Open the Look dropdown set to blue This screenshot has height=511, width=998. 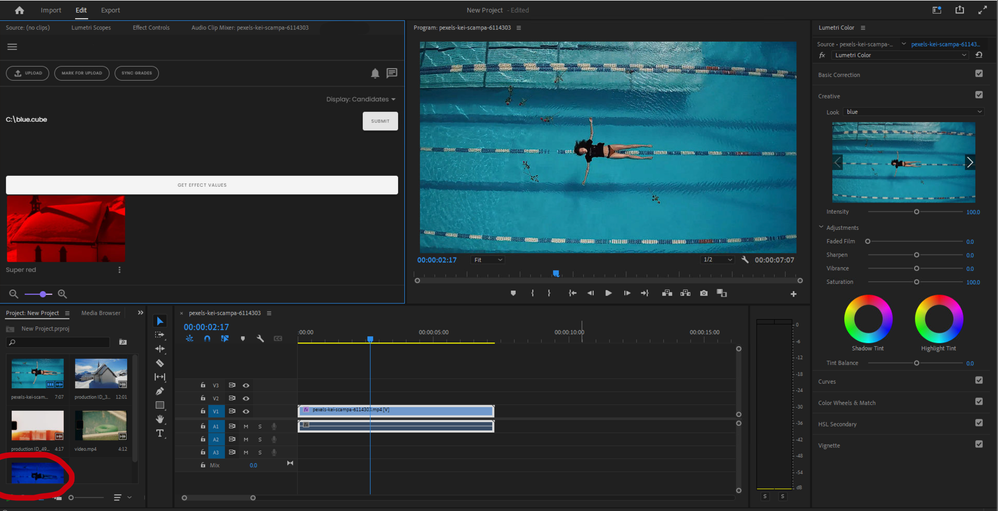coord(913,112)
